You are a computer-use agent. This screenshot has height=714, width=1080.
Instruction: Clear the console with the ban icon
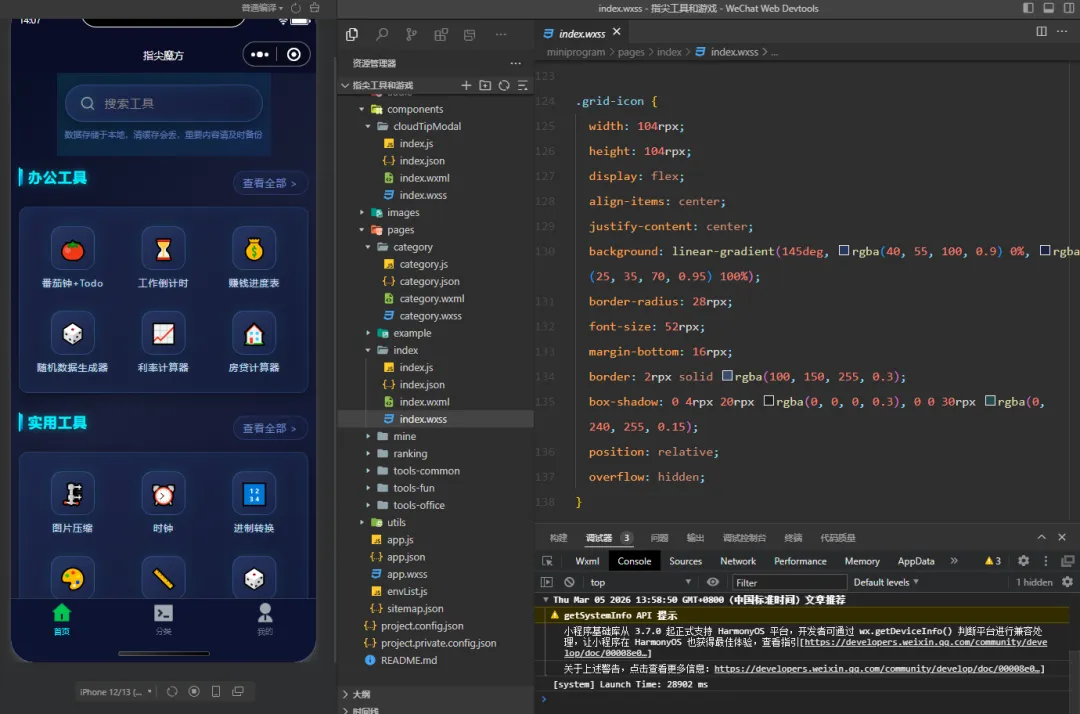[x=569, y=582]
